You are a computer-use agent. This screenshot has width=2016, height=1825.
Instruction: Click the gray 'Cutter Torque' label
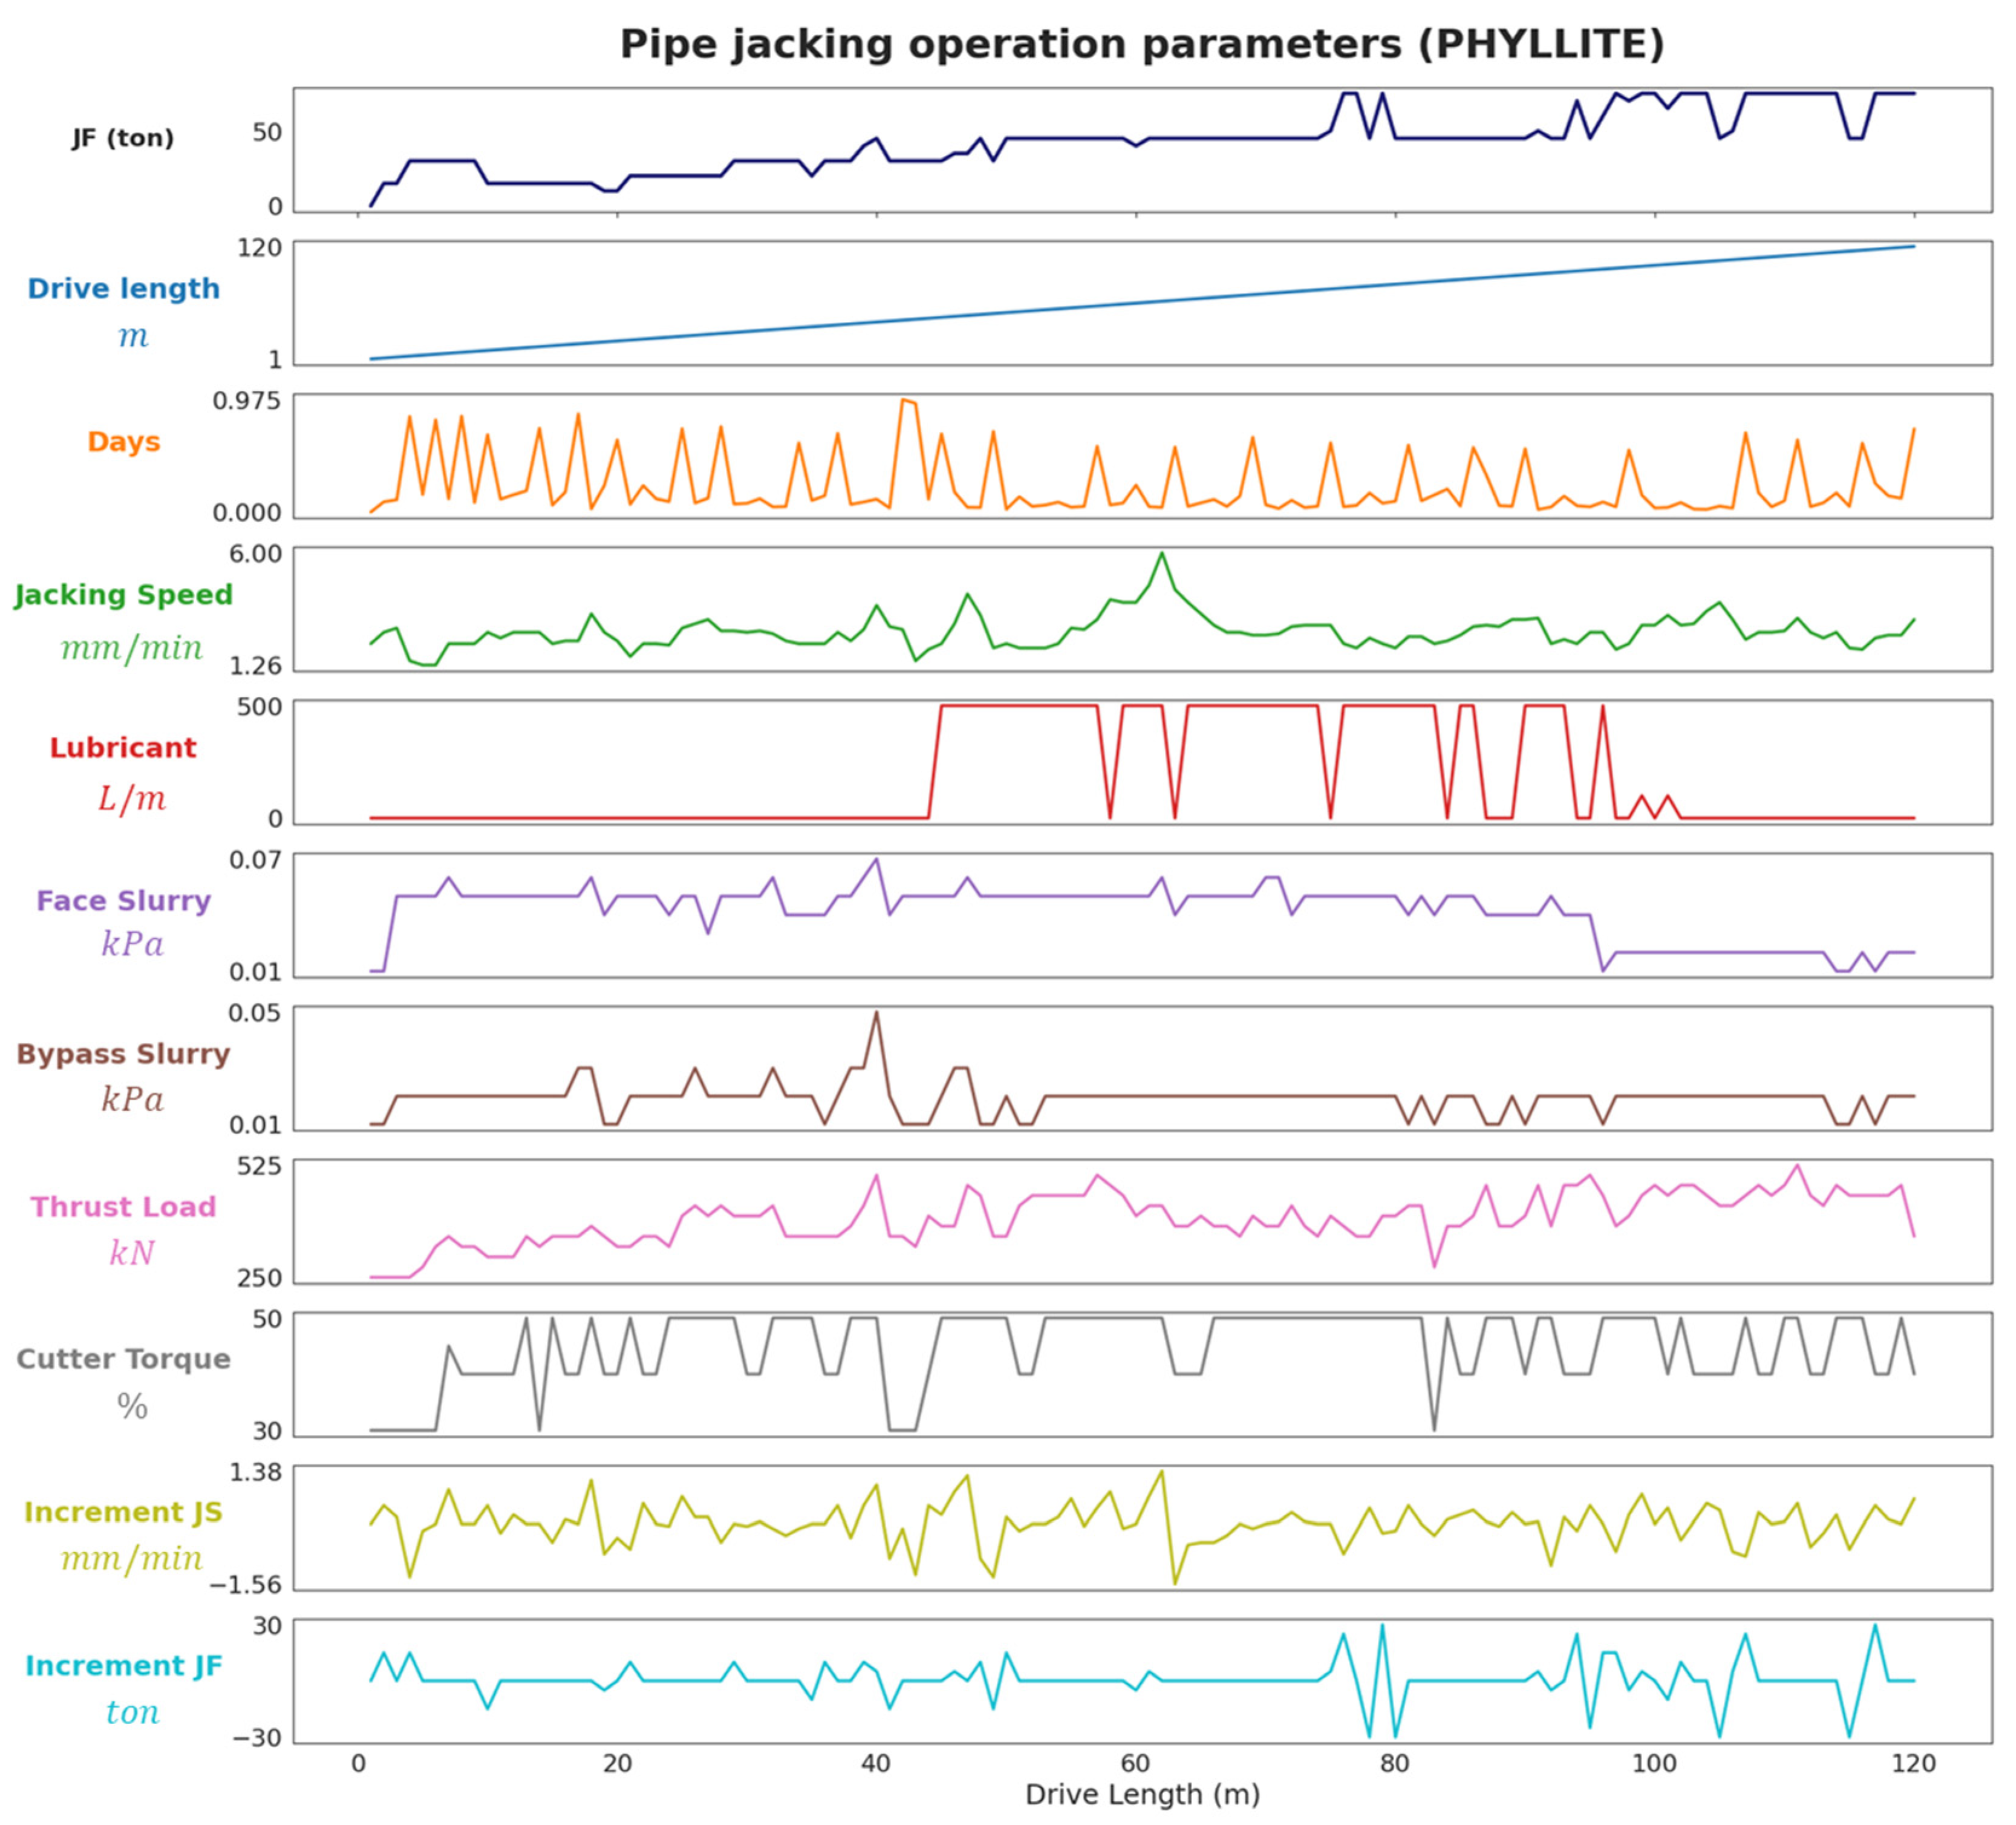click(123, 1359)
